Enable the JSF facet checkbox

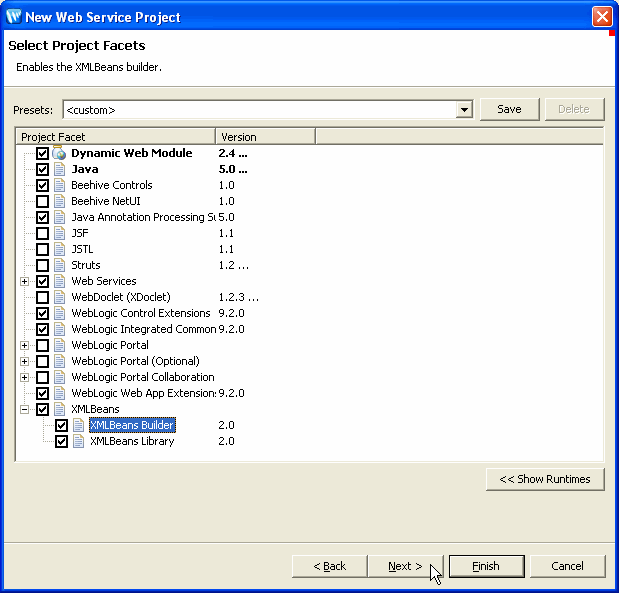point(43,233)
